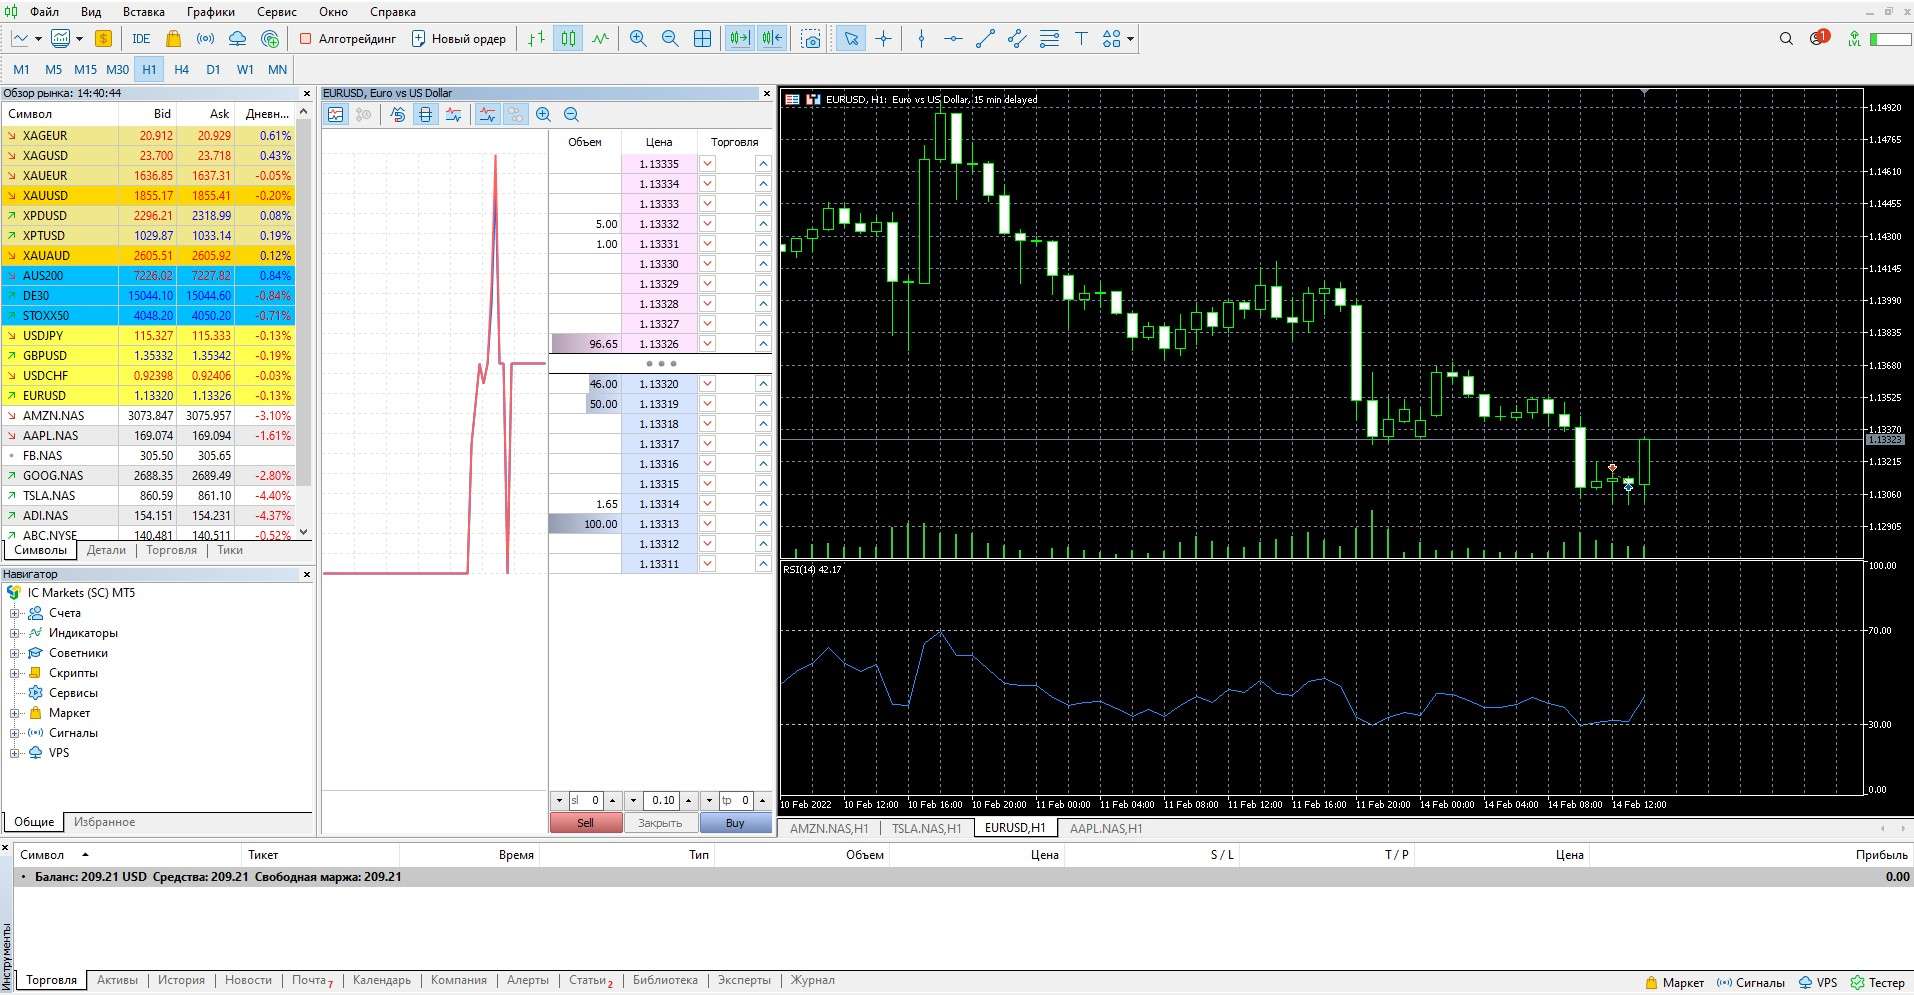Expand the Счета tree node
This screenshot has width=1914, height=995.
15,613
